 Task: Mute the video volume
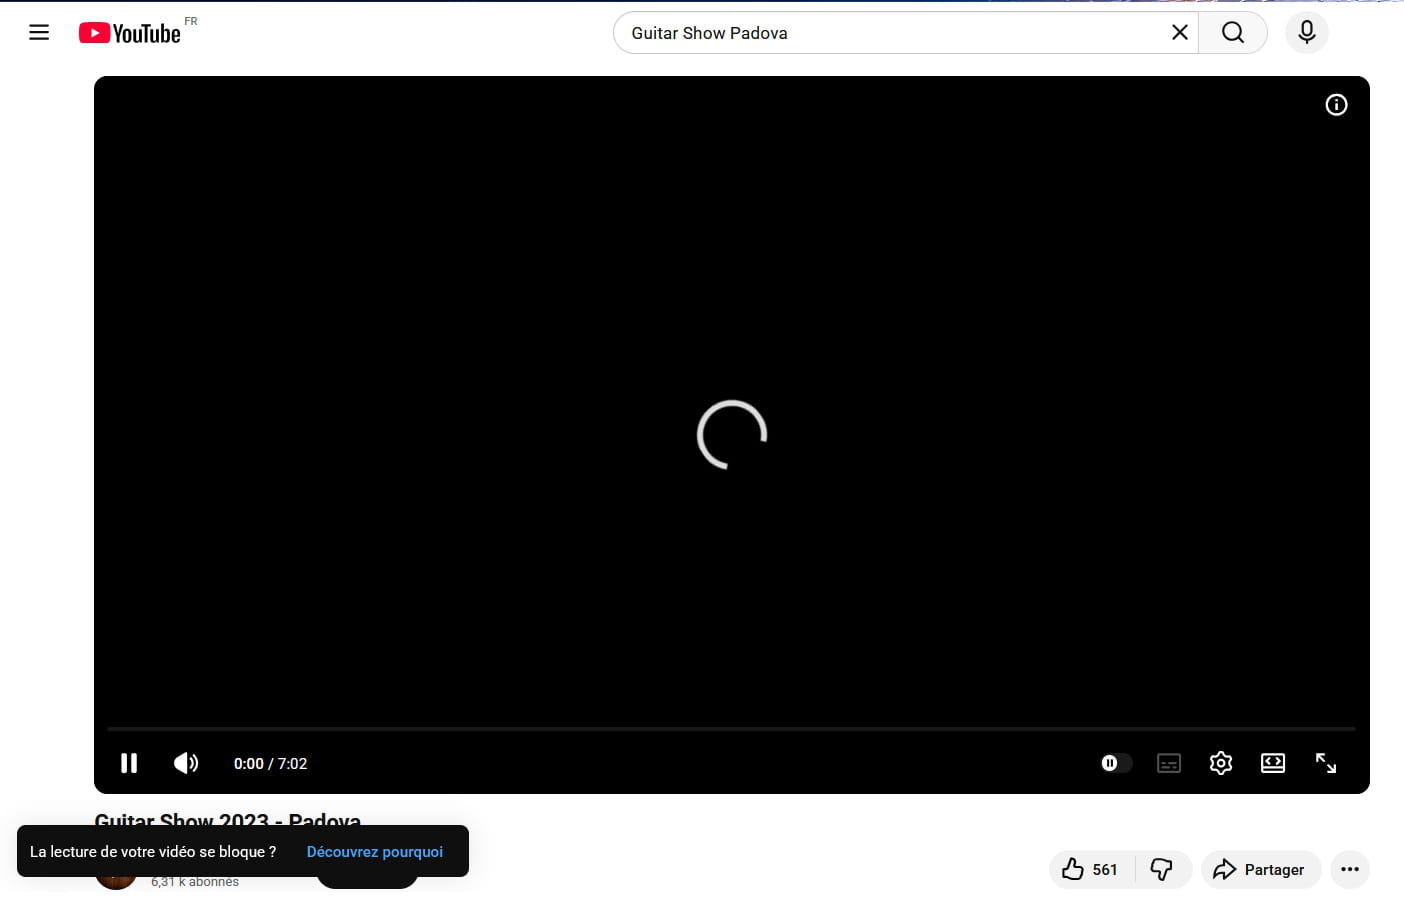tap(186, 763)
